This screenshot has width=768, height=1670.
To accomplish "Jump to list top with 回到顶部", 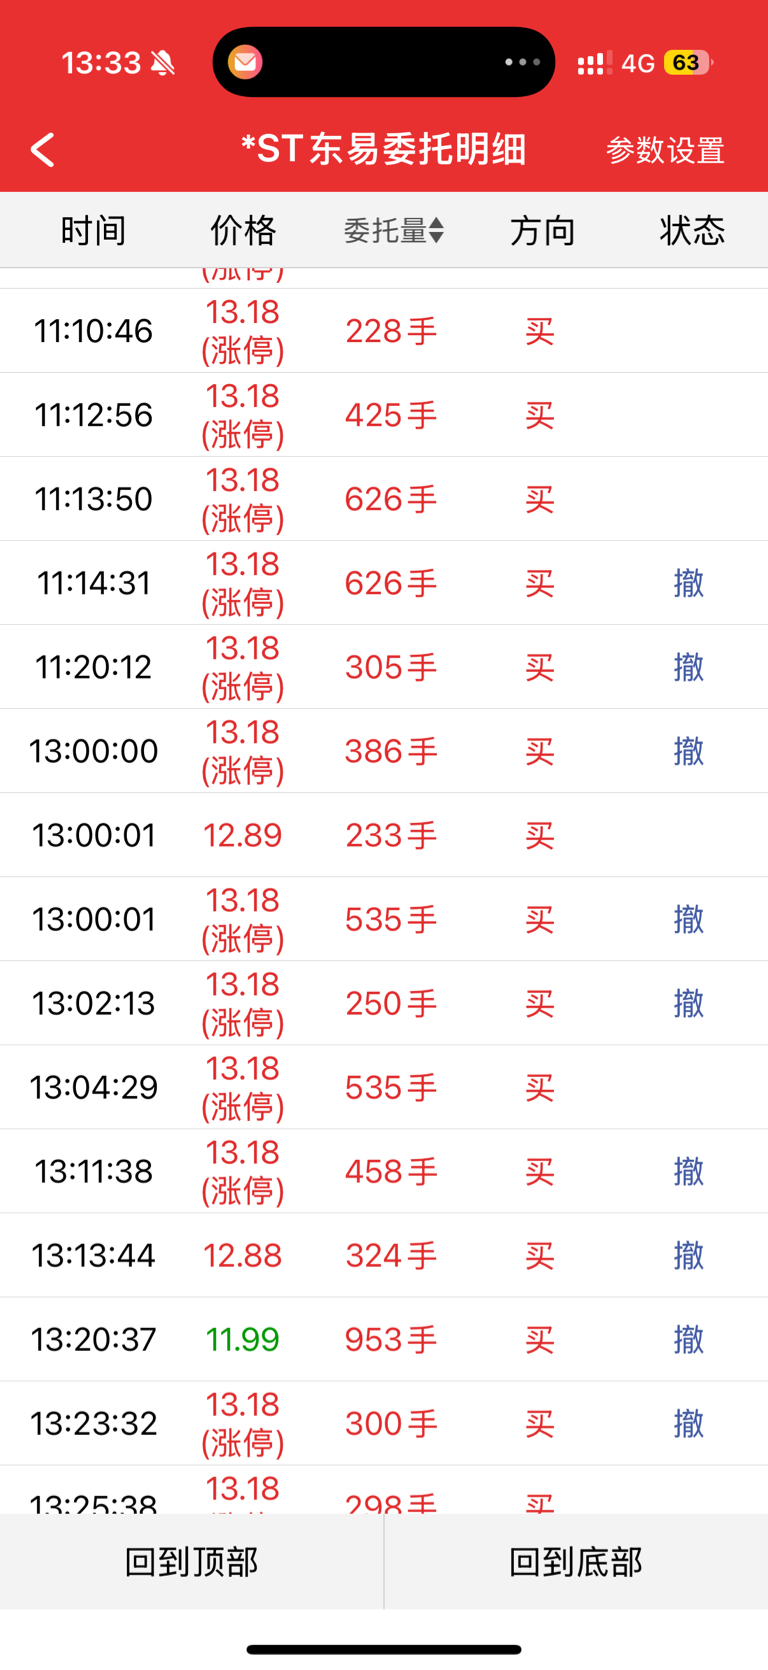I will [192, 1561].
